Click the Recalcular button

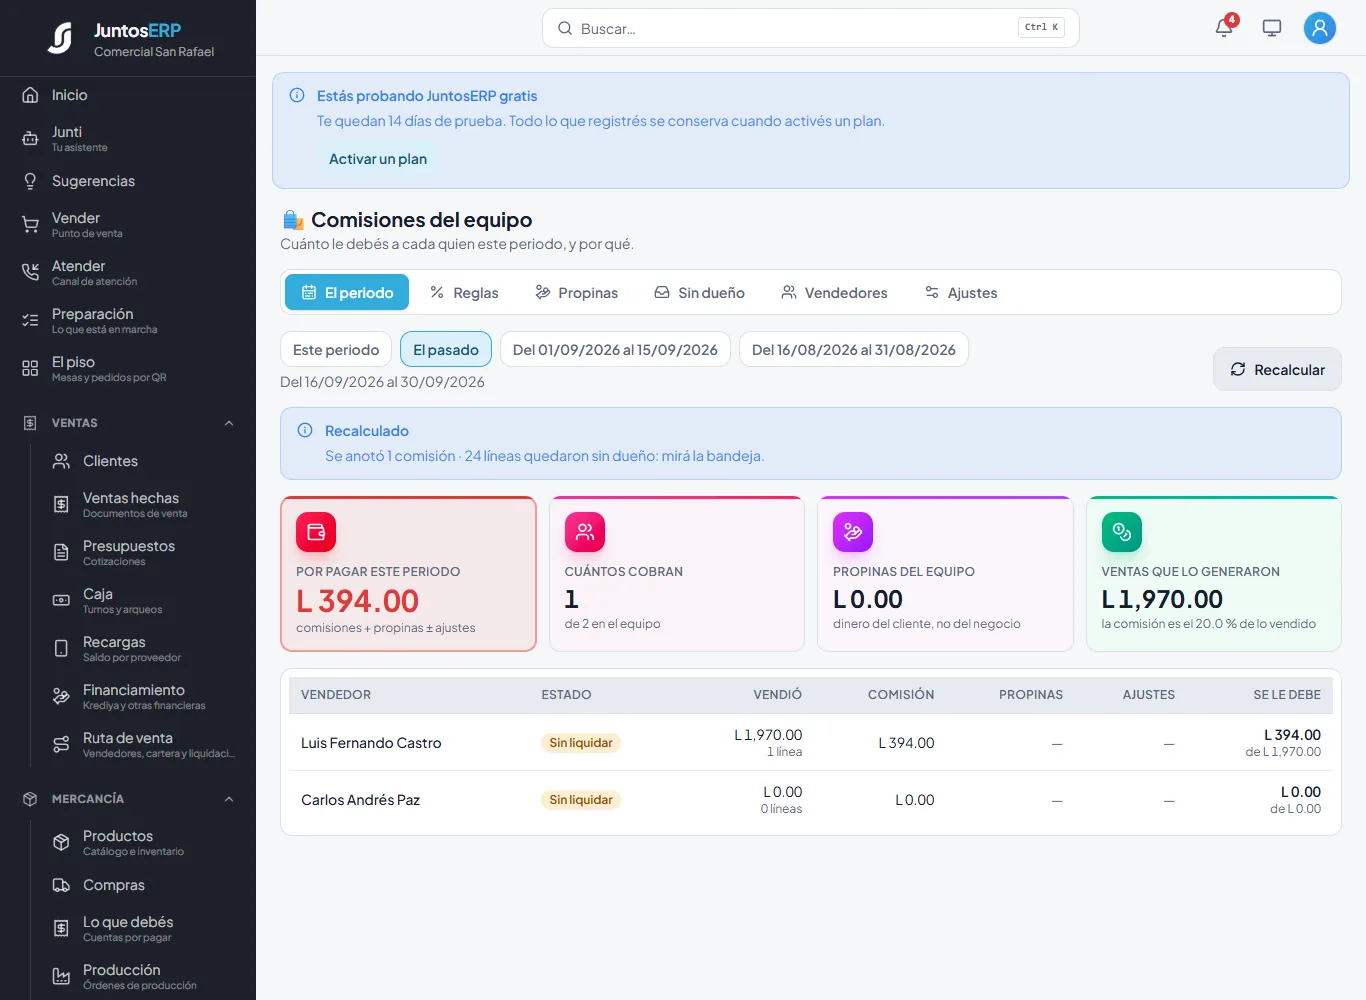(1277, 369)
